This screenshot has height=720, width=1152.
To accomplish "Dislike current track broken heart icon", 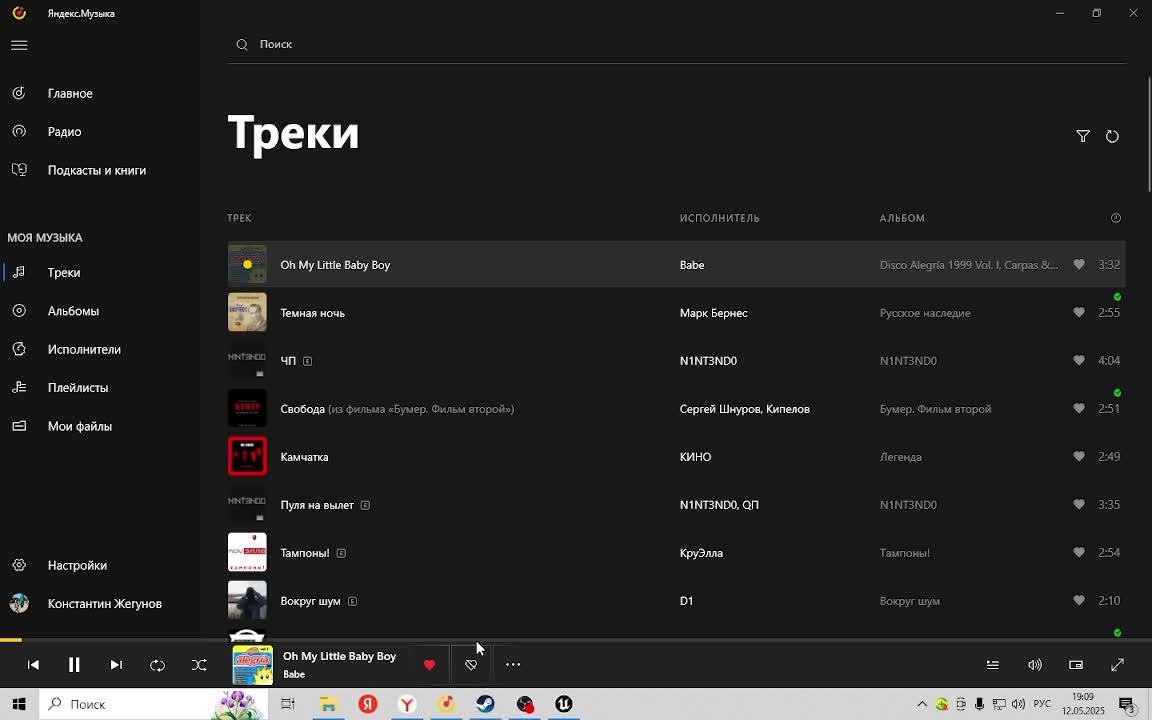I will point(471,665).
